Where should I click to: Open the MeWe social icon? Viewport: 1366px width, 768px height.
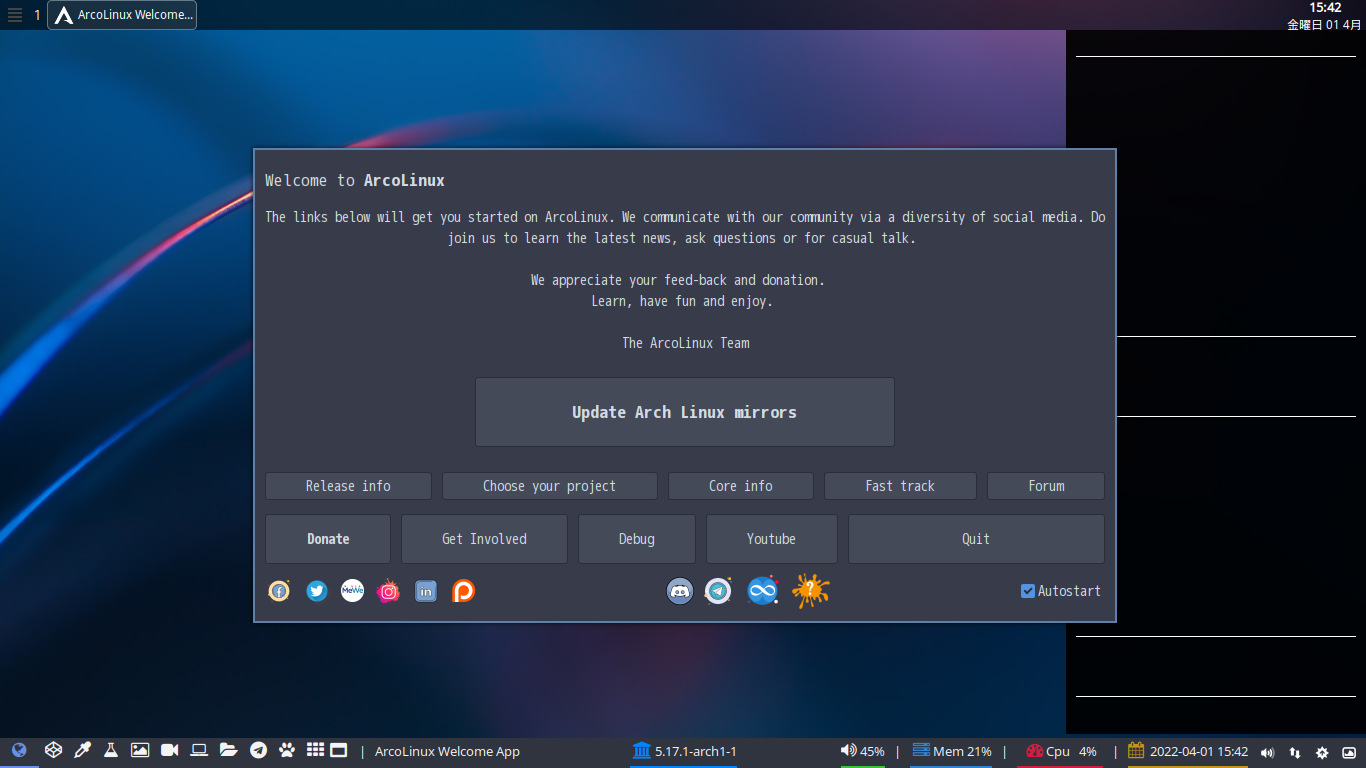(352, 591)
